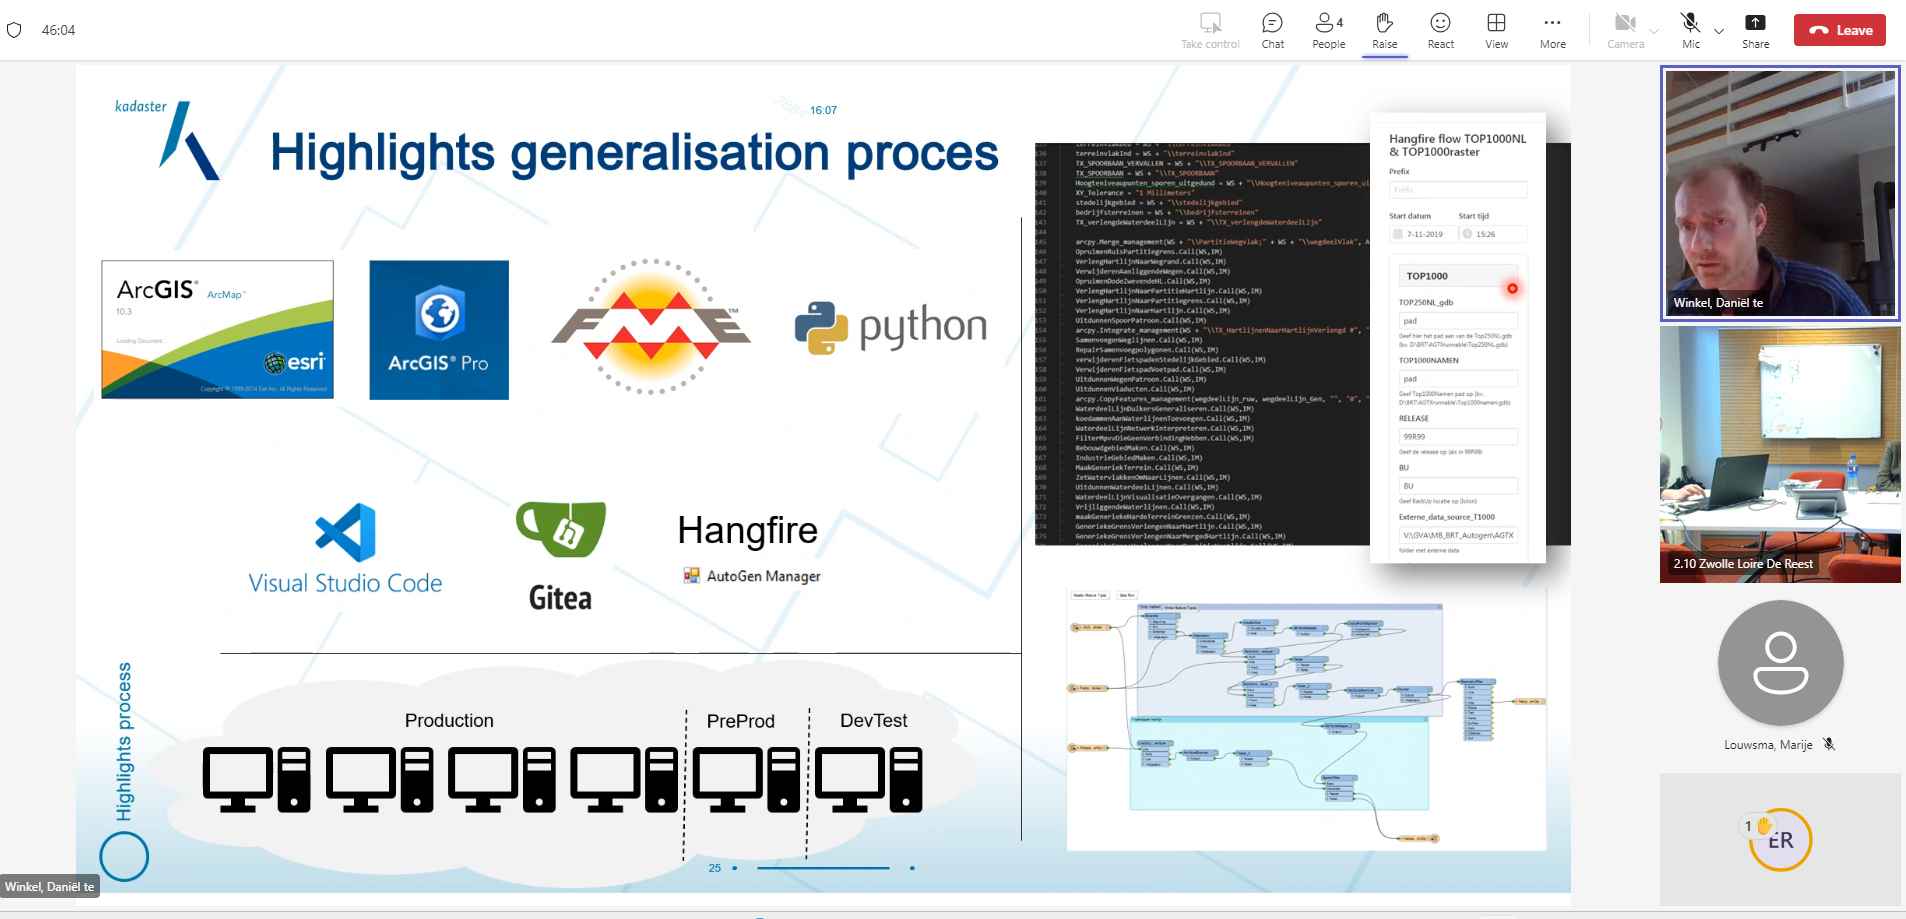This screenshot has height=919, width=1906.
Task: Click the red dot beside TOP1000
Action: [1512, 288]
